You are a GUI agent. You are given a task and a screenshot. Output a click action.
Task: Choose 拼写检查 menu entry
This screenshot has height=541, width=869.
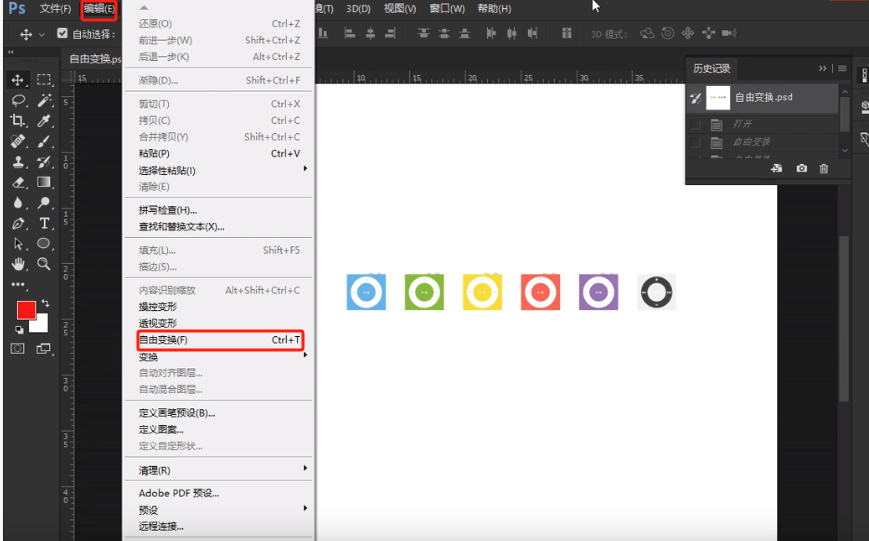(x=219, y=210)
